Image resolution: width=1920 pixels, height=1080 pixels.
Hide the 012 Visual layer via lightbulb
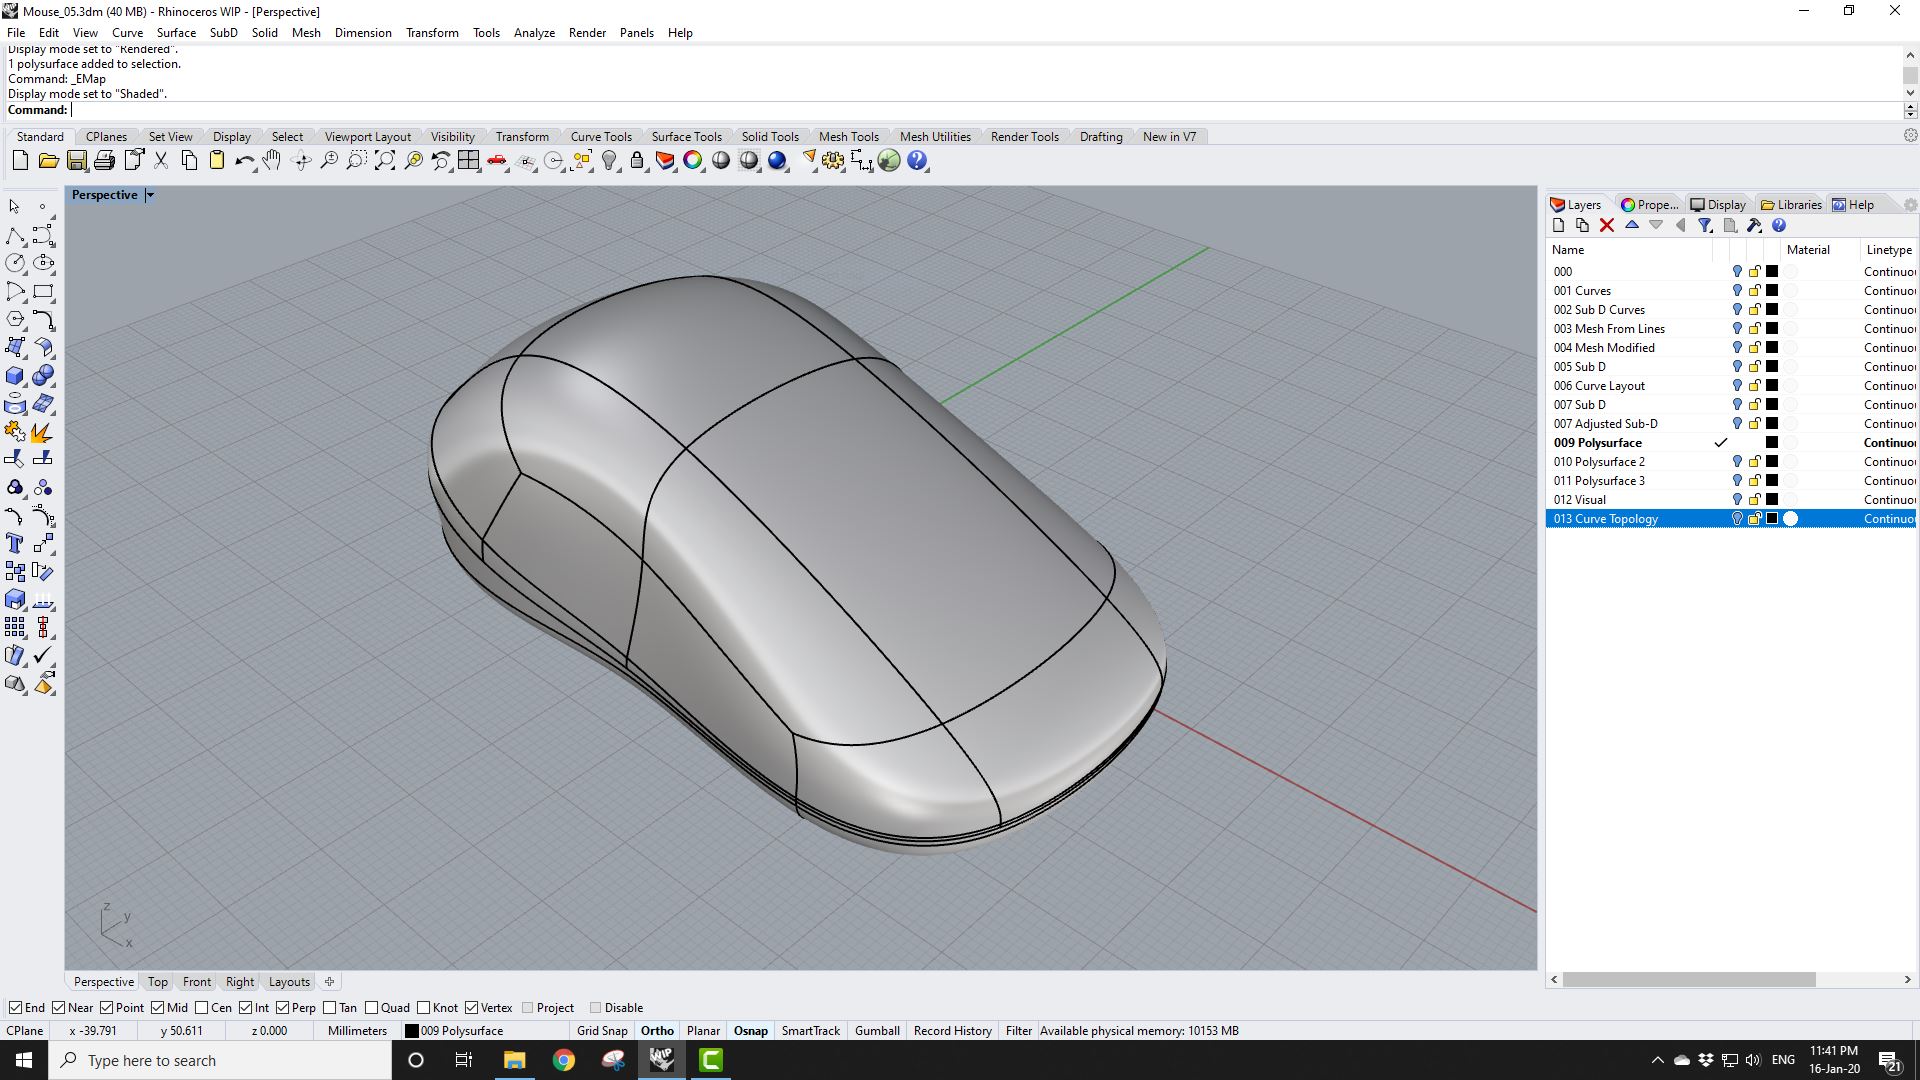1737,500
